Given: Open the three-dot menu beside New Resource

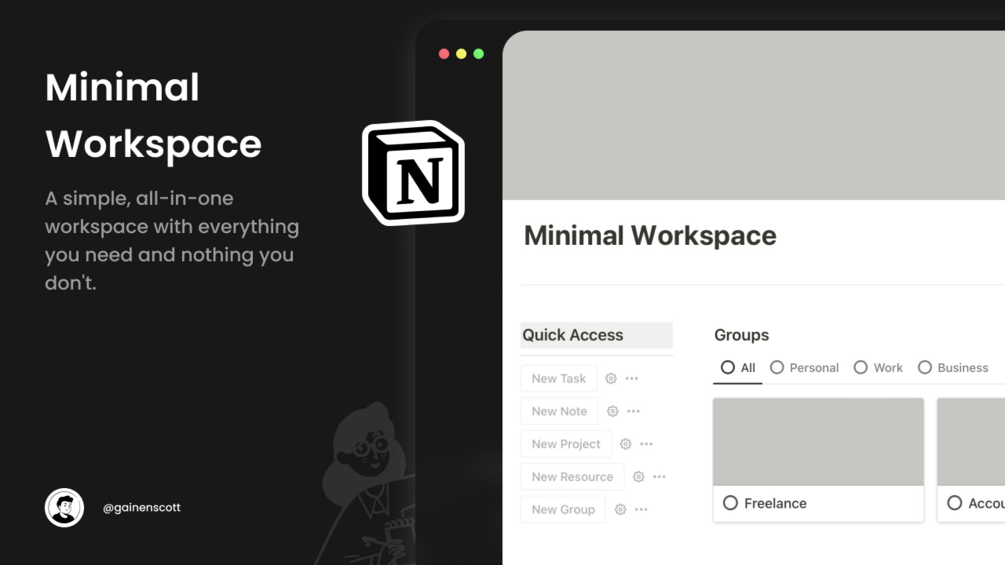Looking at the screenshot, I should click(x=660, y=477).
